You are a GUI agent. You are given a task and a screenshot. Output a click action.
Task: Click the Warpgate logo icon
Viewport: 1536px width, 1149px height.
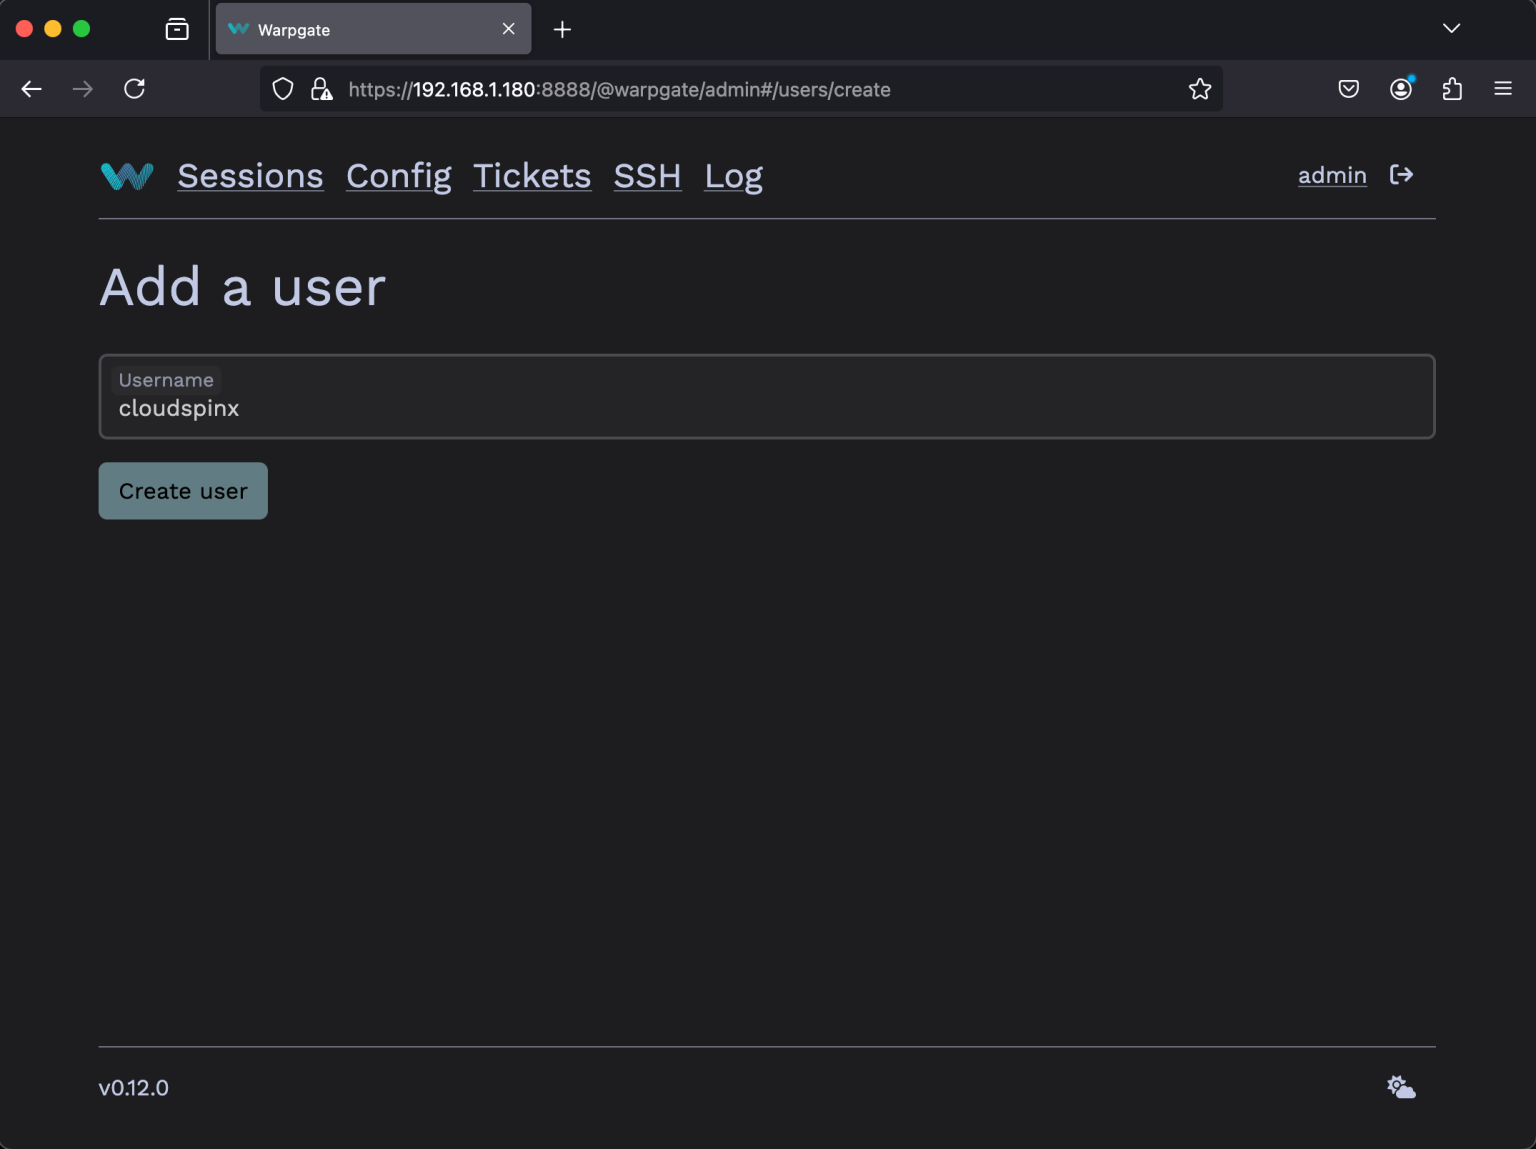(x=126, y=175)
